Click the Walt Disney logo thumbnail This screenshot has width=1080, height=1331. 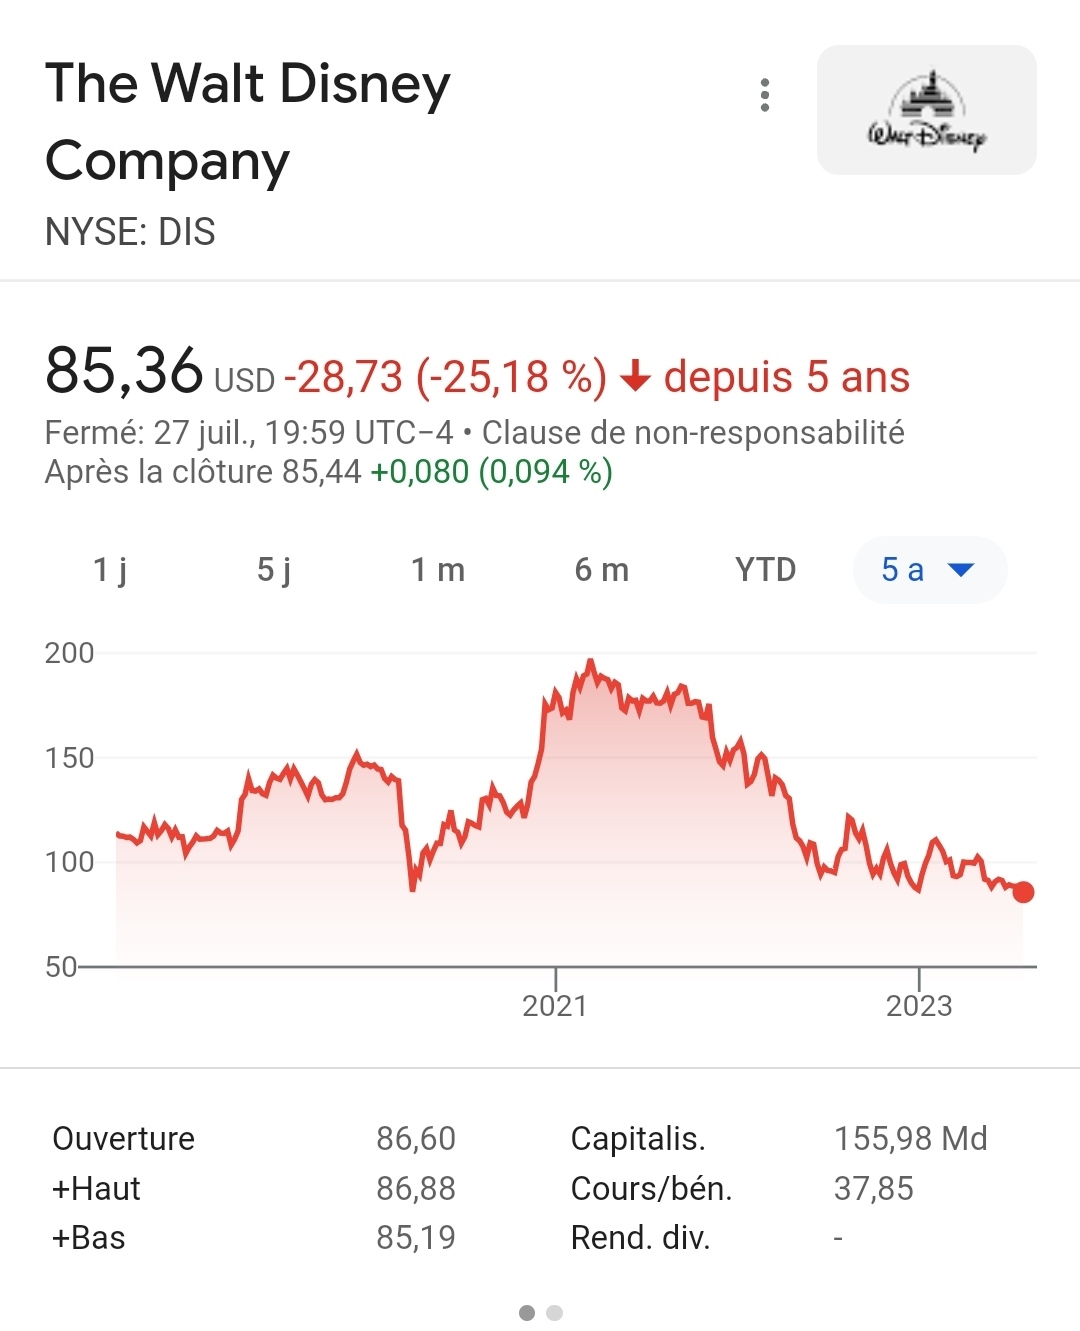[926, 110]
